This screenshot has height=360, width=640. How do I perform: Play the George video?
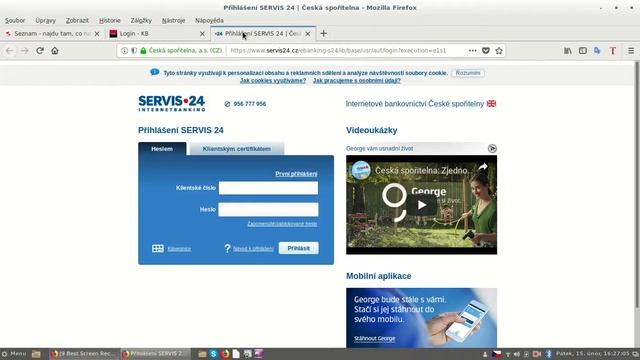coord(422,205)
